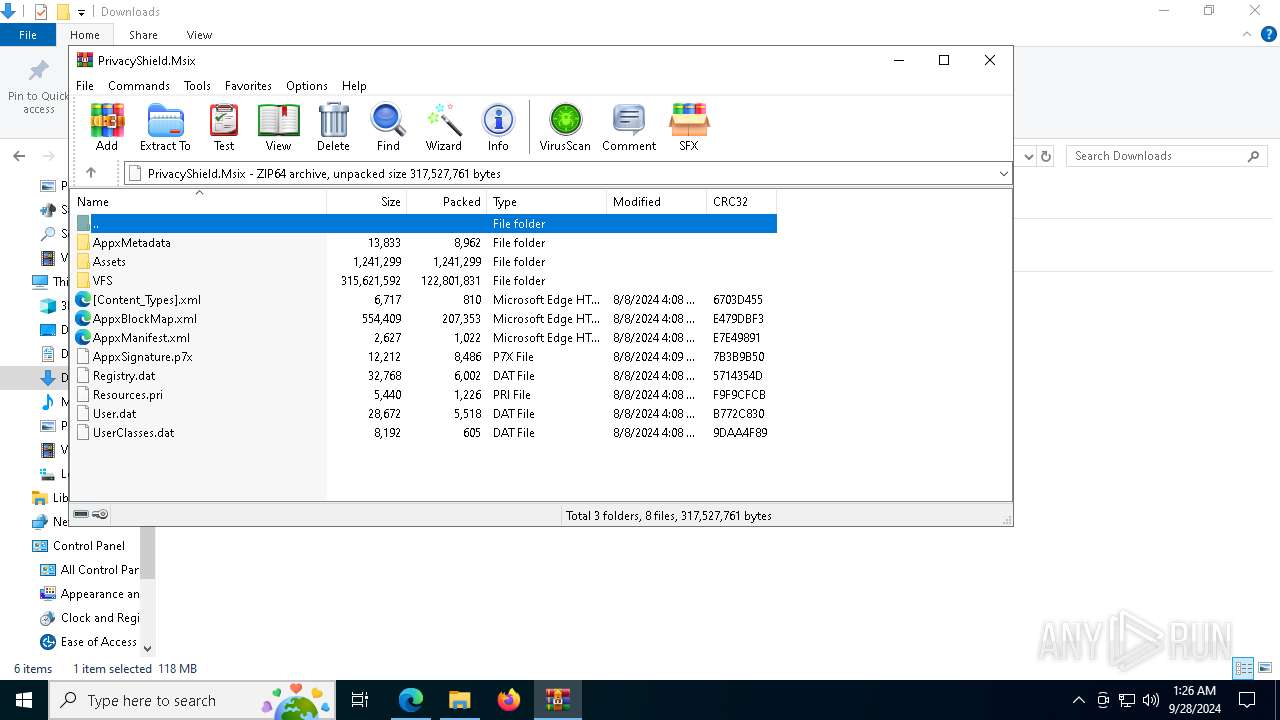Click the refresh button in Explorer address bar
The width and height of the screenshot is (1280, 720).
1046,156
